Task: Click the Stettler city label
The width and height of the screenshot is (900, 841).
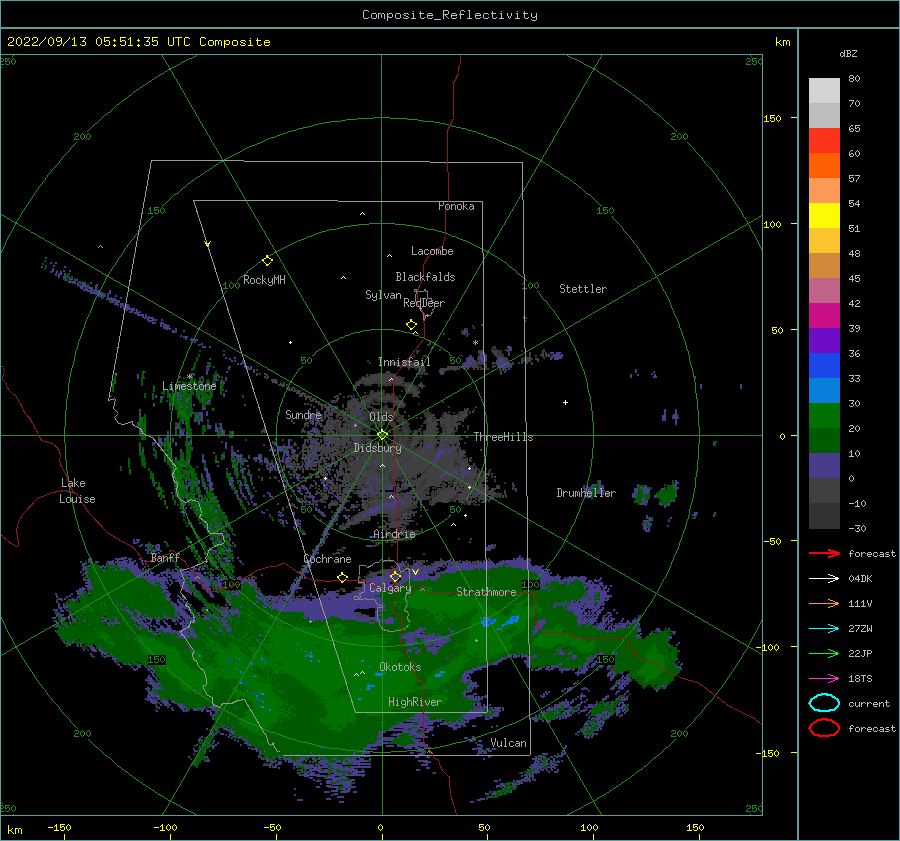Action: click(583, 289)
